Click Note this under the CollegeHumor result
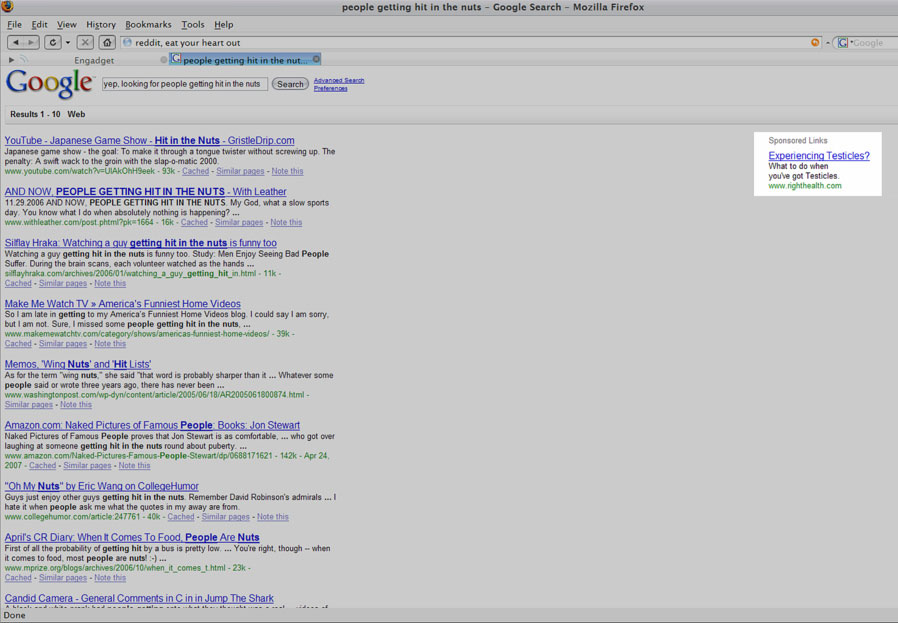Screen dimensions: 898x623 tap(273, 516)
